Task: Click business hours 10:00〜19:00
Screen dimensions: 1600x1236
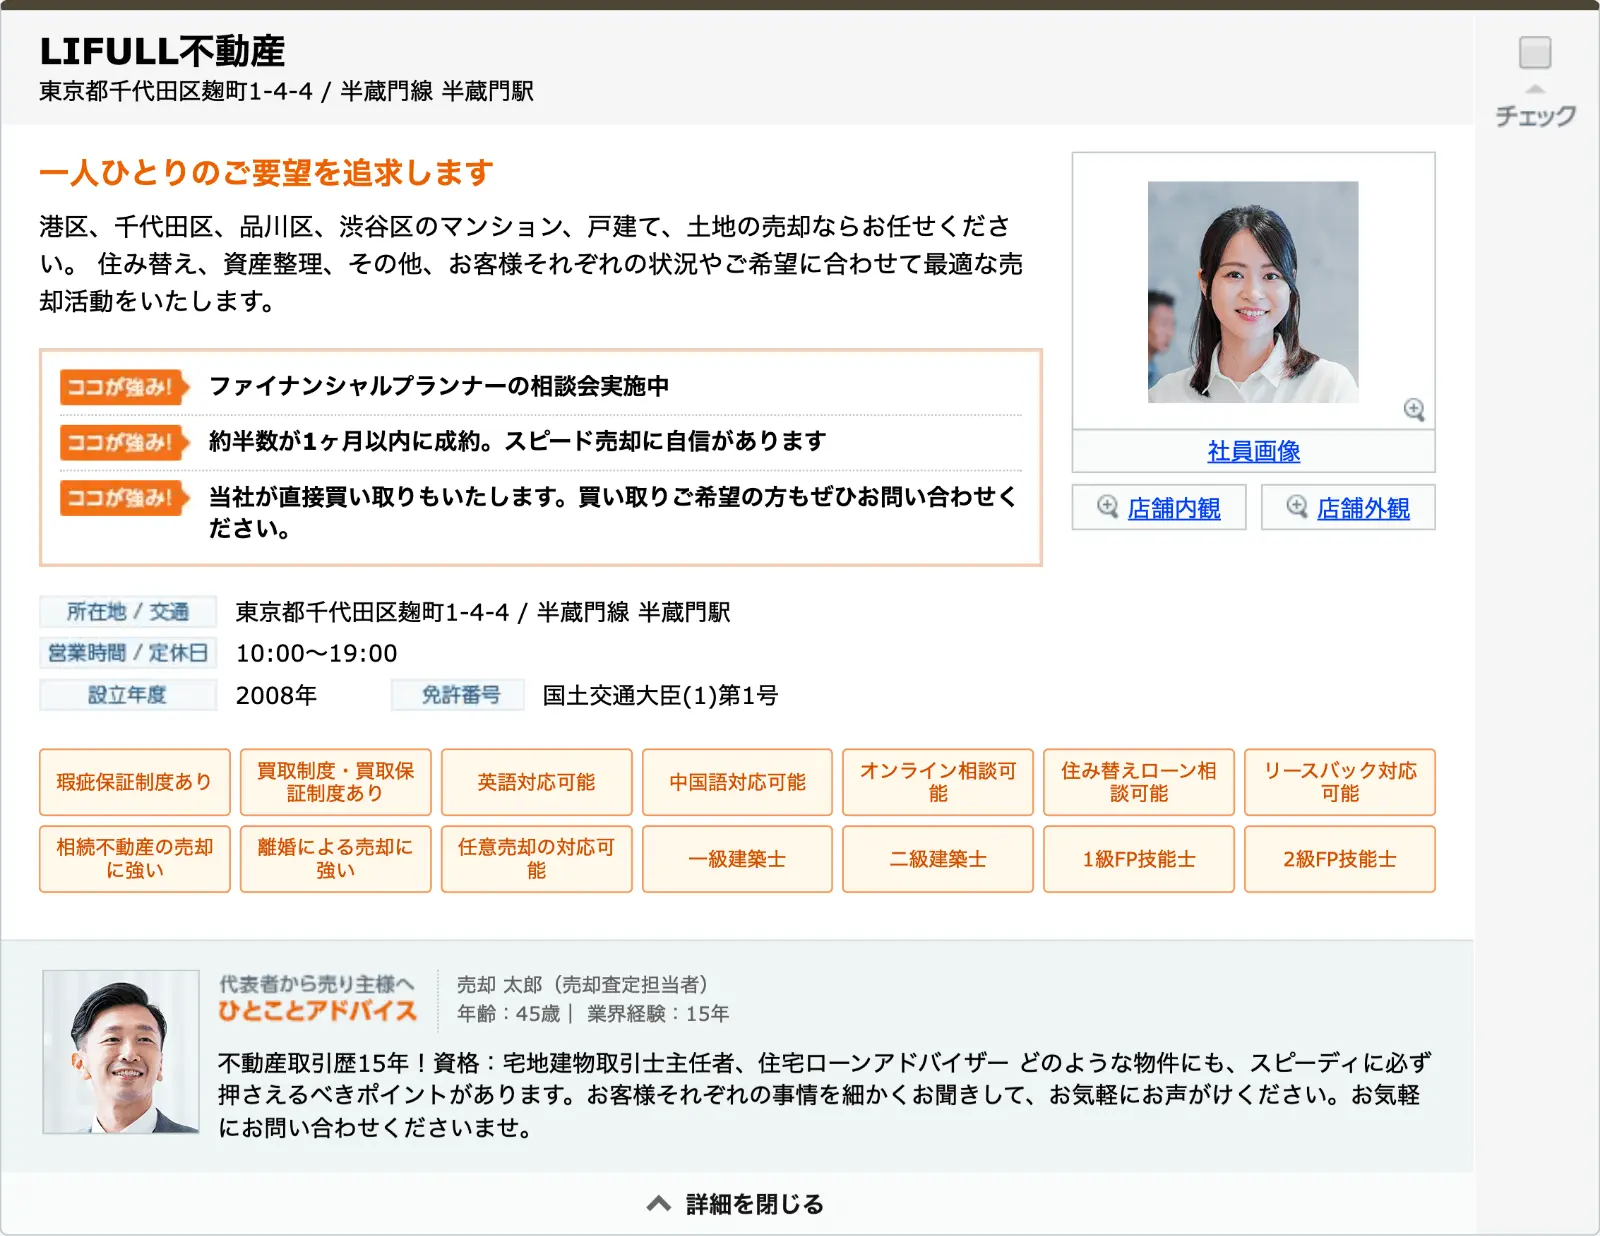Action: (x=316, y=653)
